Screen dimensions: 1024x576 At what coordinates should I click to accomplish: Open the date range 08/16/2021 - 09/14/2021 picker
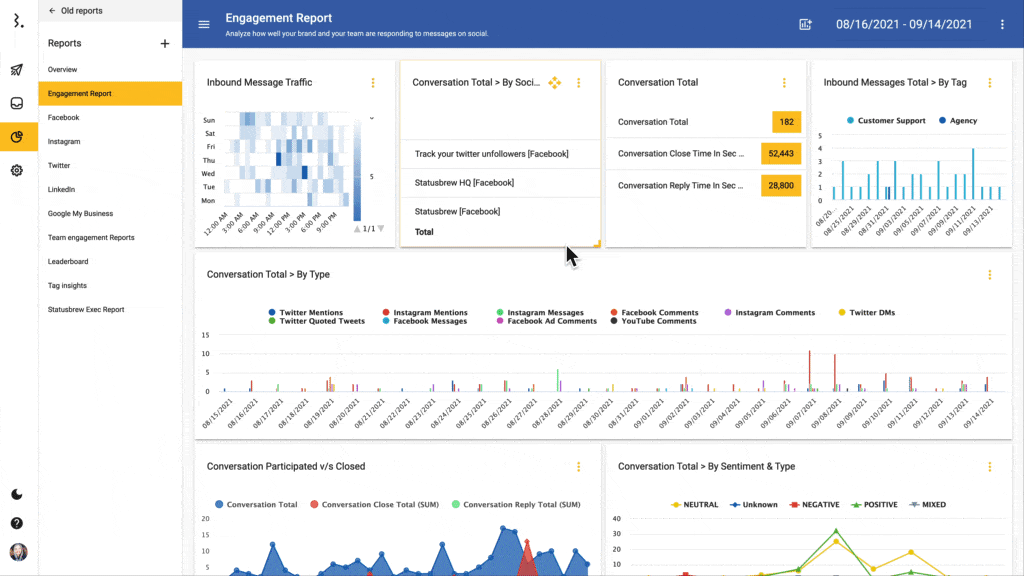click(x=903, y=24)
